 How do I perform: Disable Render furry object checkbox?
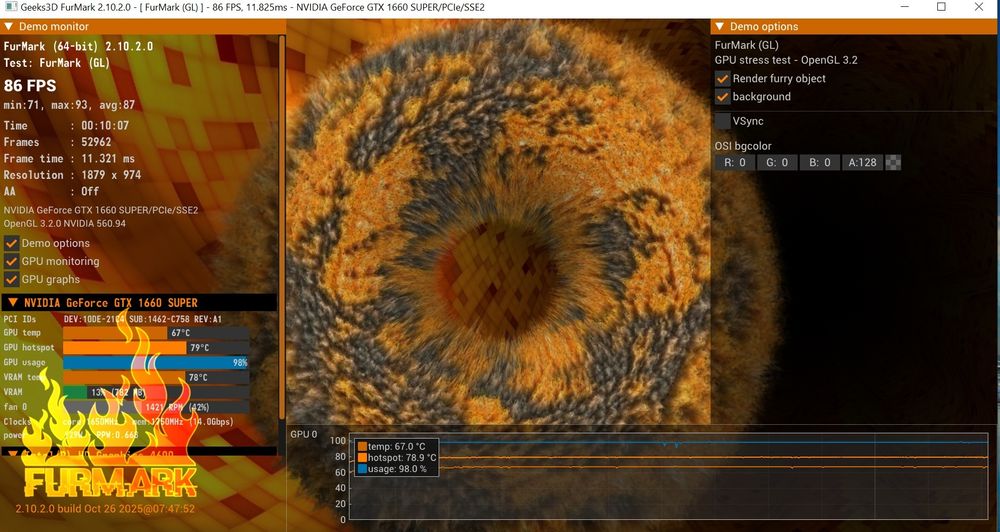click(722, 78)
